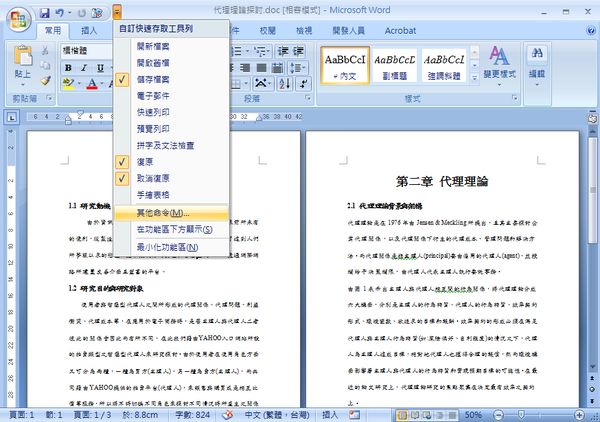
Task: Open the 樣式 group dialog launcher
Action: point(515,98)
